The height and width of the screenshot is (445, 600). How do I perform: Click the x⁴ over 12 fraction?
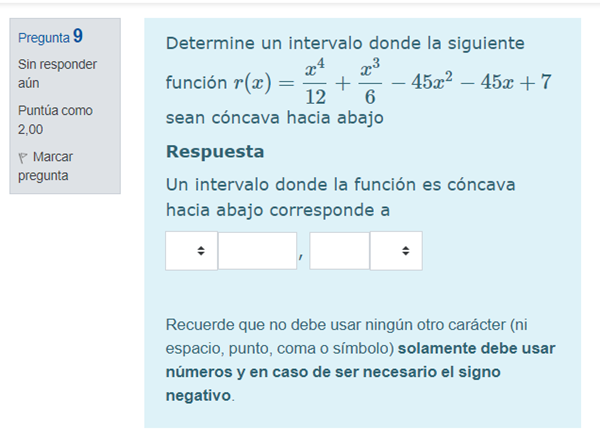(314, 82)
